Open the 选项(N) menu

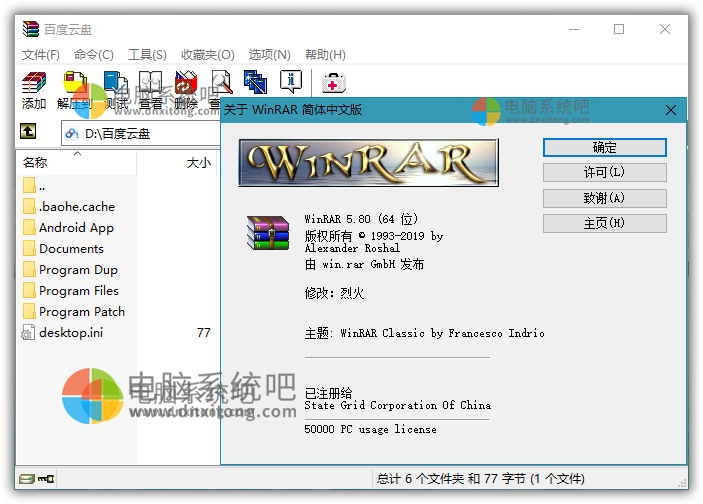tap(269, 55)
